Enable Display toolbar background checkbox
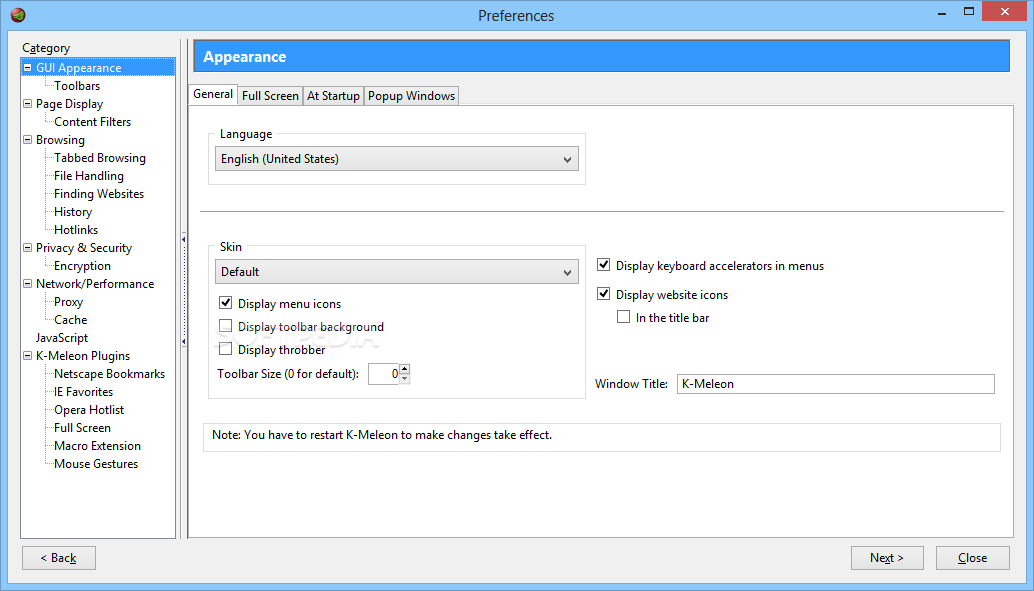The image size is (1034, 591). point(226,326)
